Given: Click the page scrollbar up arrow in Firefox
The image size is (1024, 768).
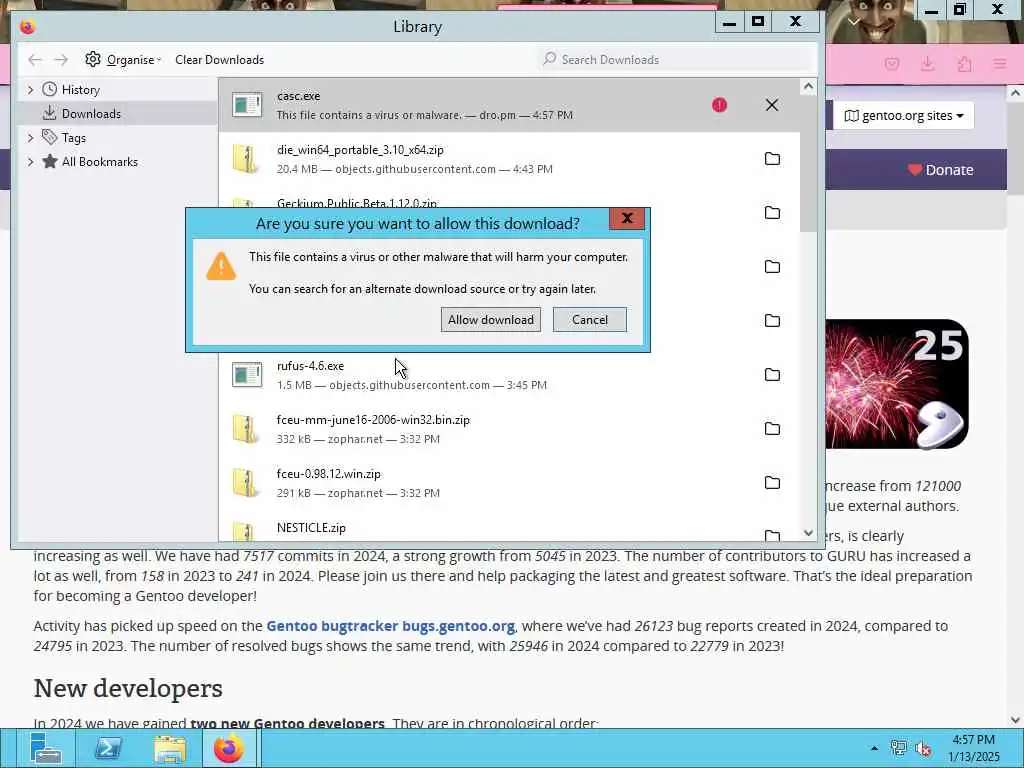Looking at the screenshot, I should (x=1016, y=93).
